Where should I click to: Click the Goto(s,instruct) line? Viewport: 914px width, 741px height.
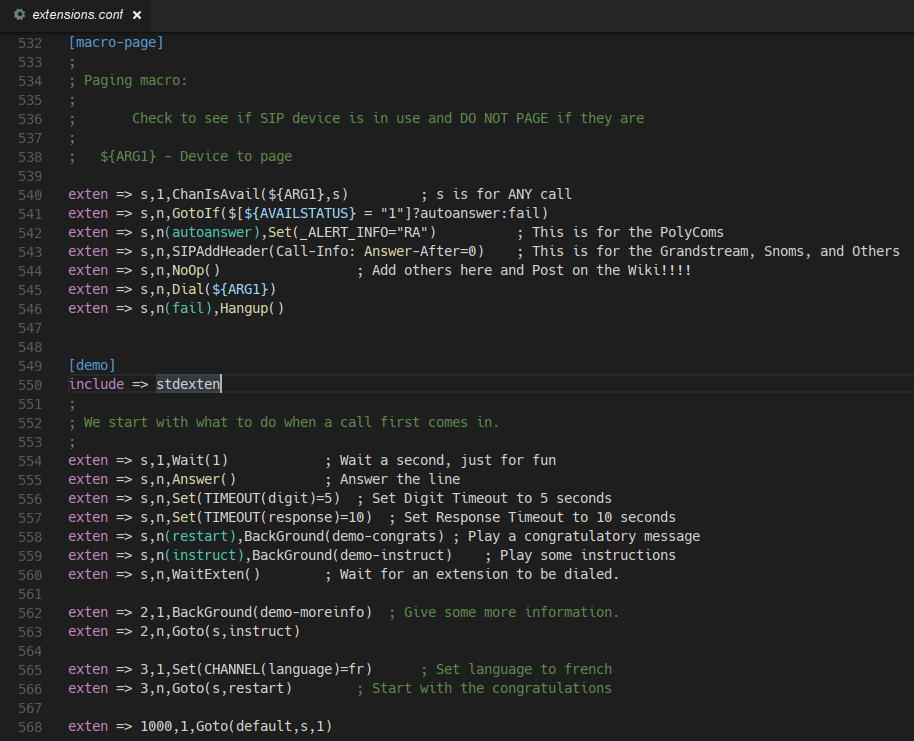pyautogui.click(x=184, y=631)
